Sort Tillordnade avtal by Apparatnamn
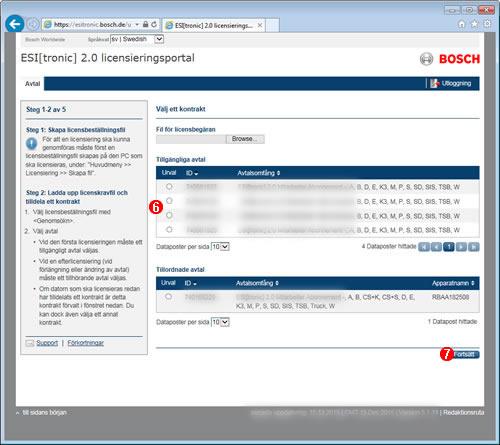The image size is (500, 445). (453, 283)
